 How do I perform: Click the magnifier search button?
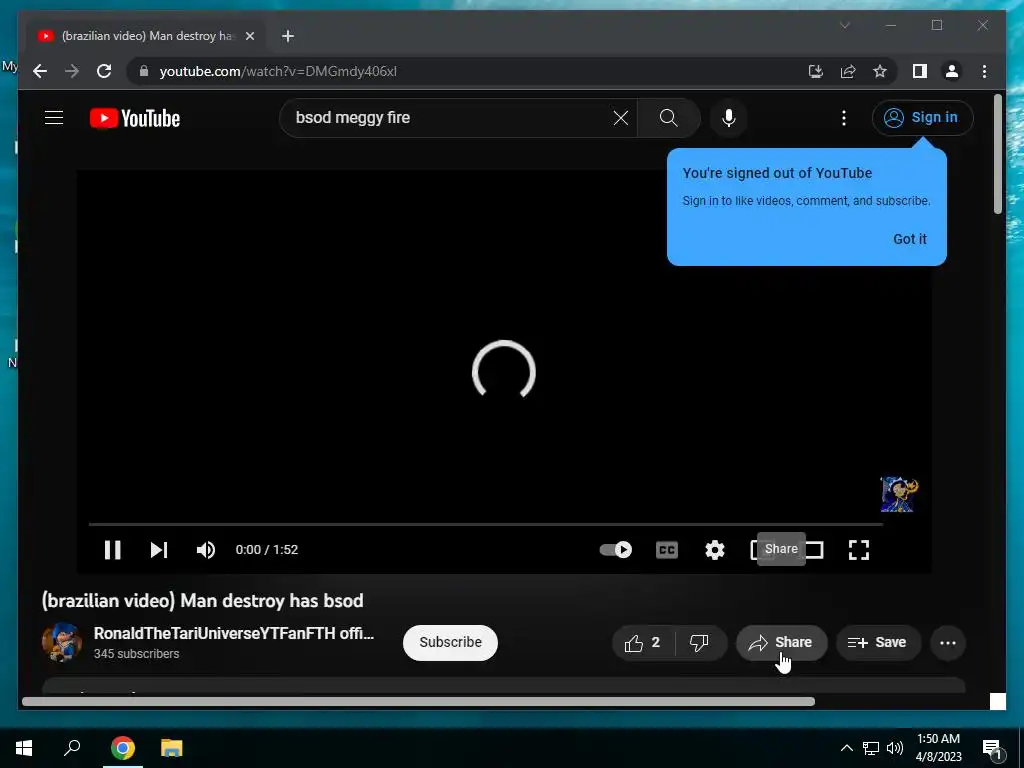pos(668,118)
